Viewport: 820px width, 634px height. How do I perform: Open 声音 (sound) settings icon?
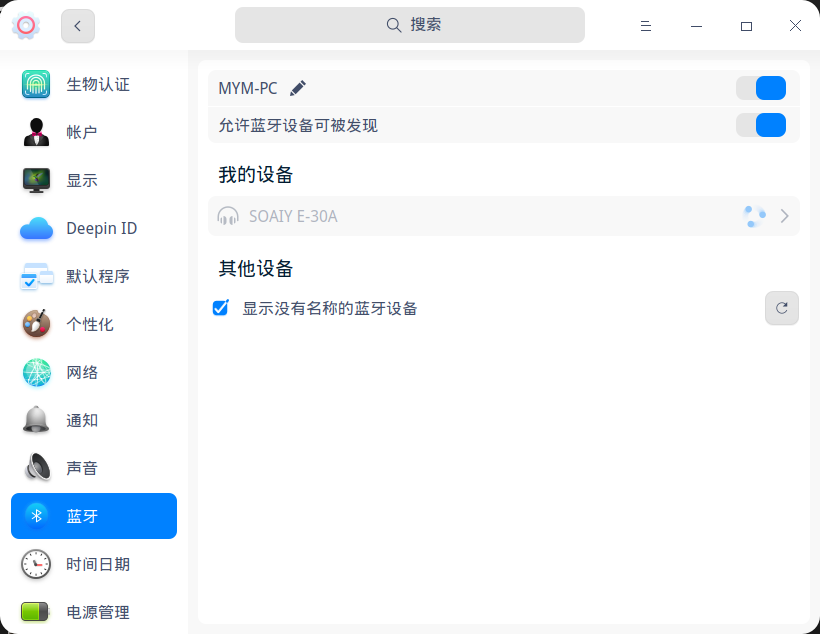(x=36, y=468)
